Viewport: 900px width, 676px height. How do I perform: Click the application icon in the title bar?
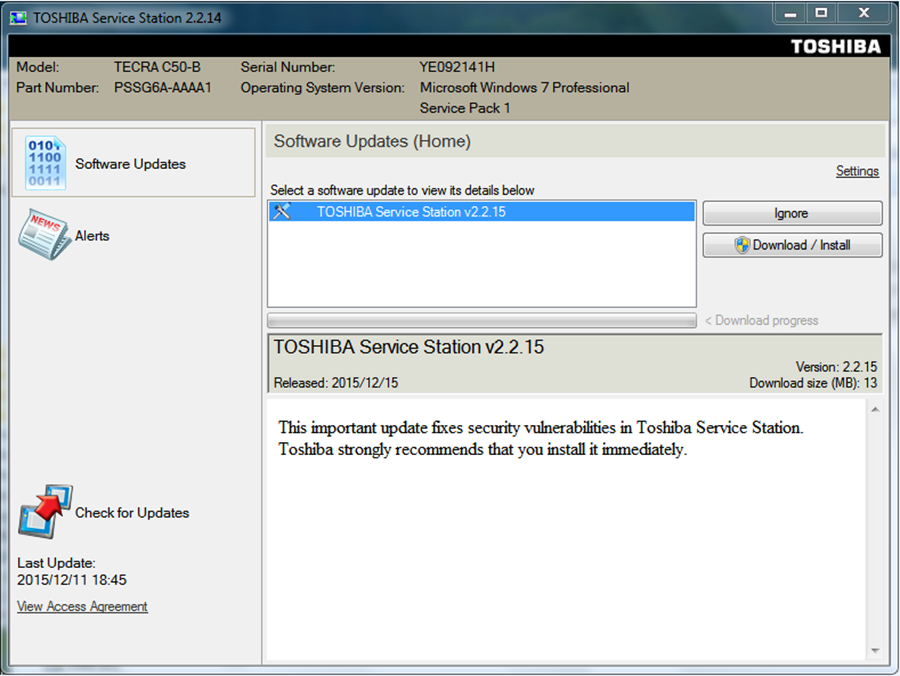(18, 17)
